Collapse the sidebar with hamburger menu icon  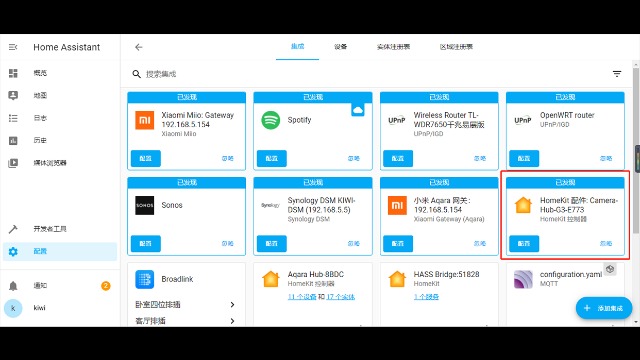coord(13,47)
